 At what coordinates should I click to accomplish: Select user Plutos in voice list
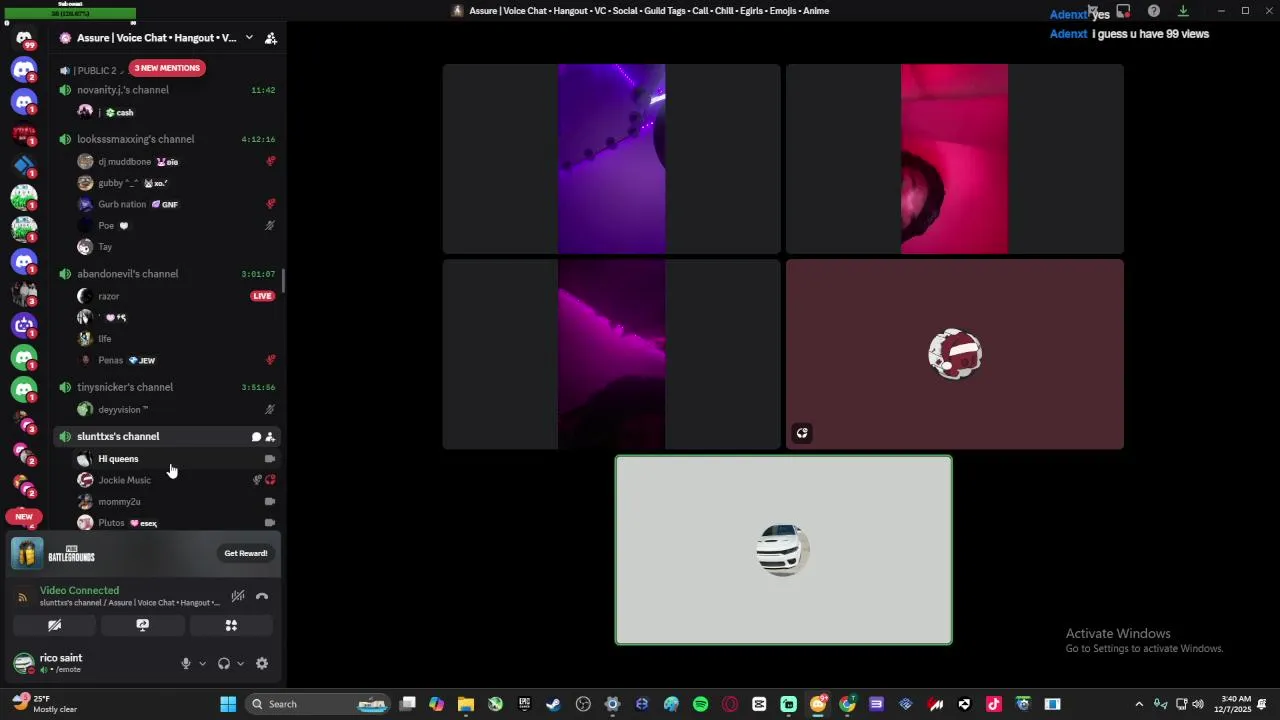[x=176, y=523]
